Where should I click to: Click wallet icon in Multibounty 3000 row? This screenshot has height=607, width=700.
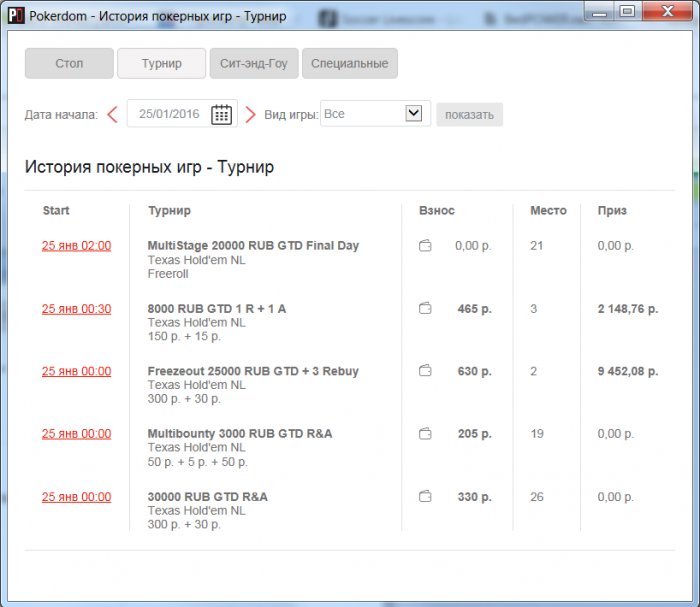point(425,433)
